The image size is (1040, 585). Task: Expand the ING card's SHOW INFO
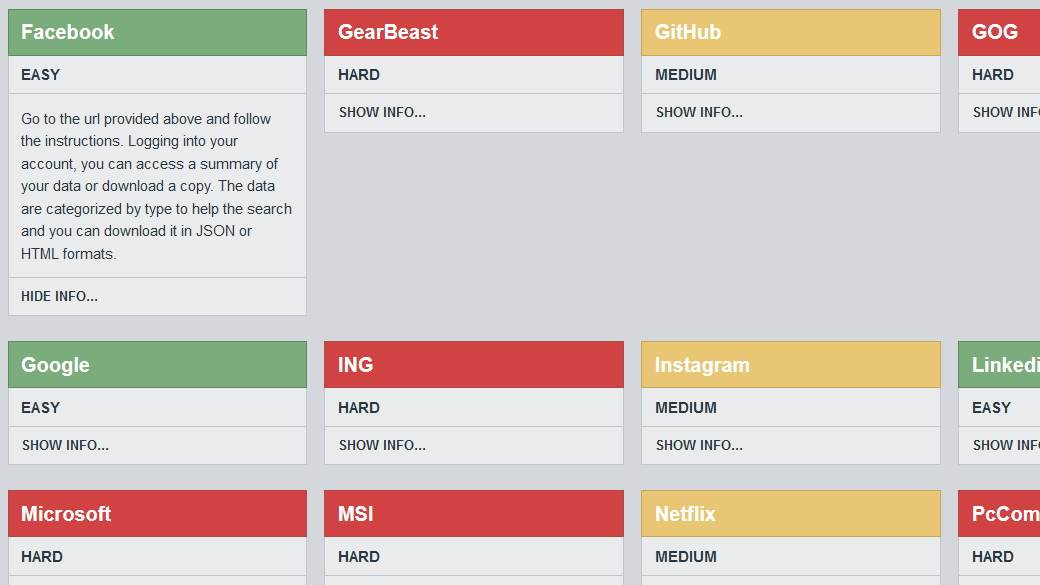[x=382, y=445]
